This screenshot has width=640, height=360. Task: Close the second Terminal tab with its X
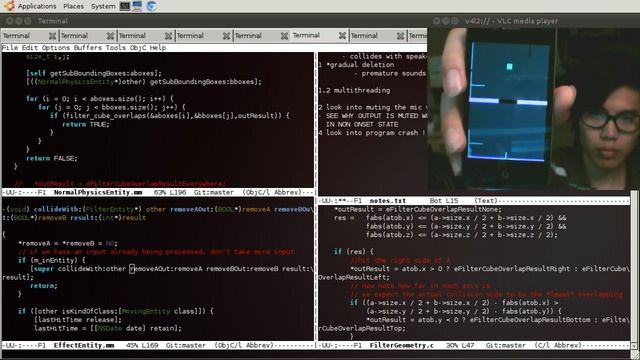coord(110,36)
